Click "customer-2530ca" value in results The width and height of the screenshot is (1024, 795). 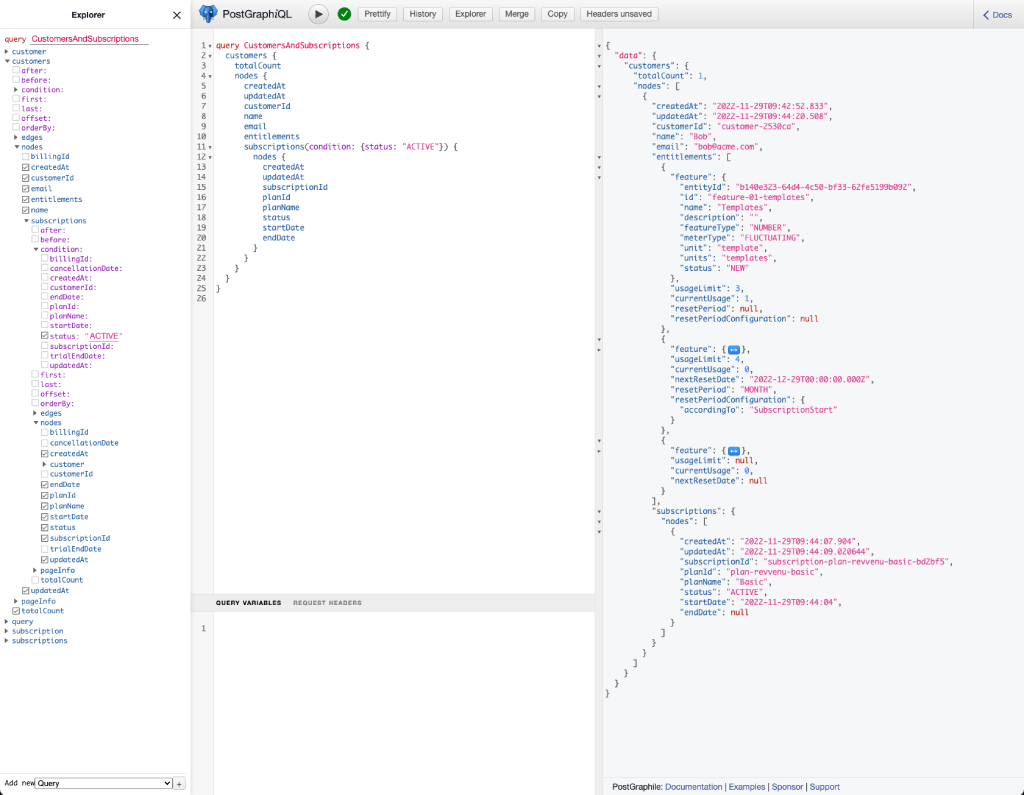coord(756,127)
